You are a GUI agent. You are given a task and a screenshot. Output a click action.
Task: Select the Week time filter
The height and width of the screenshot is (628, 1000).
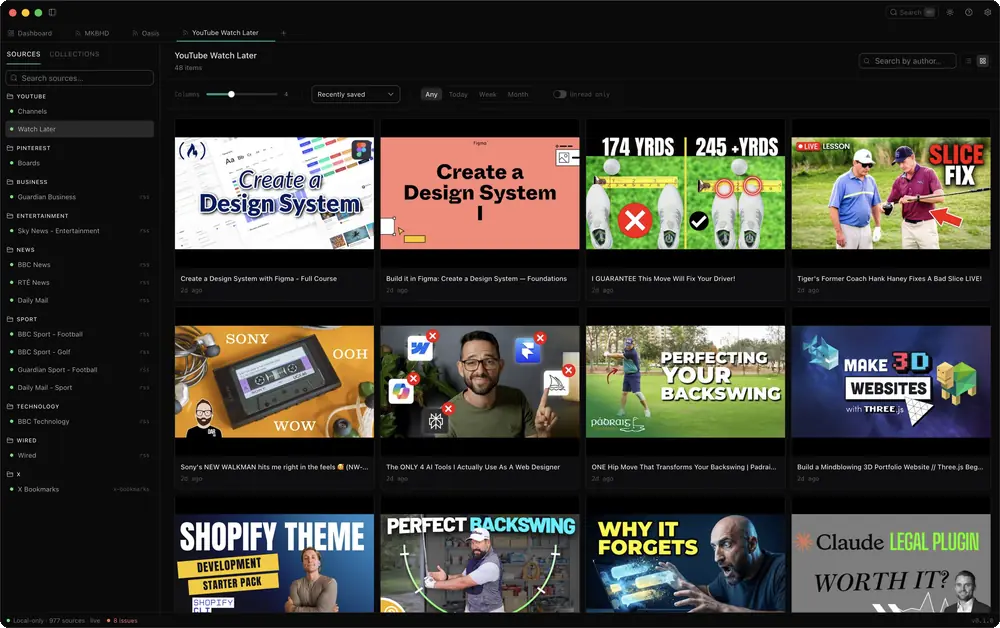(488, 94)
